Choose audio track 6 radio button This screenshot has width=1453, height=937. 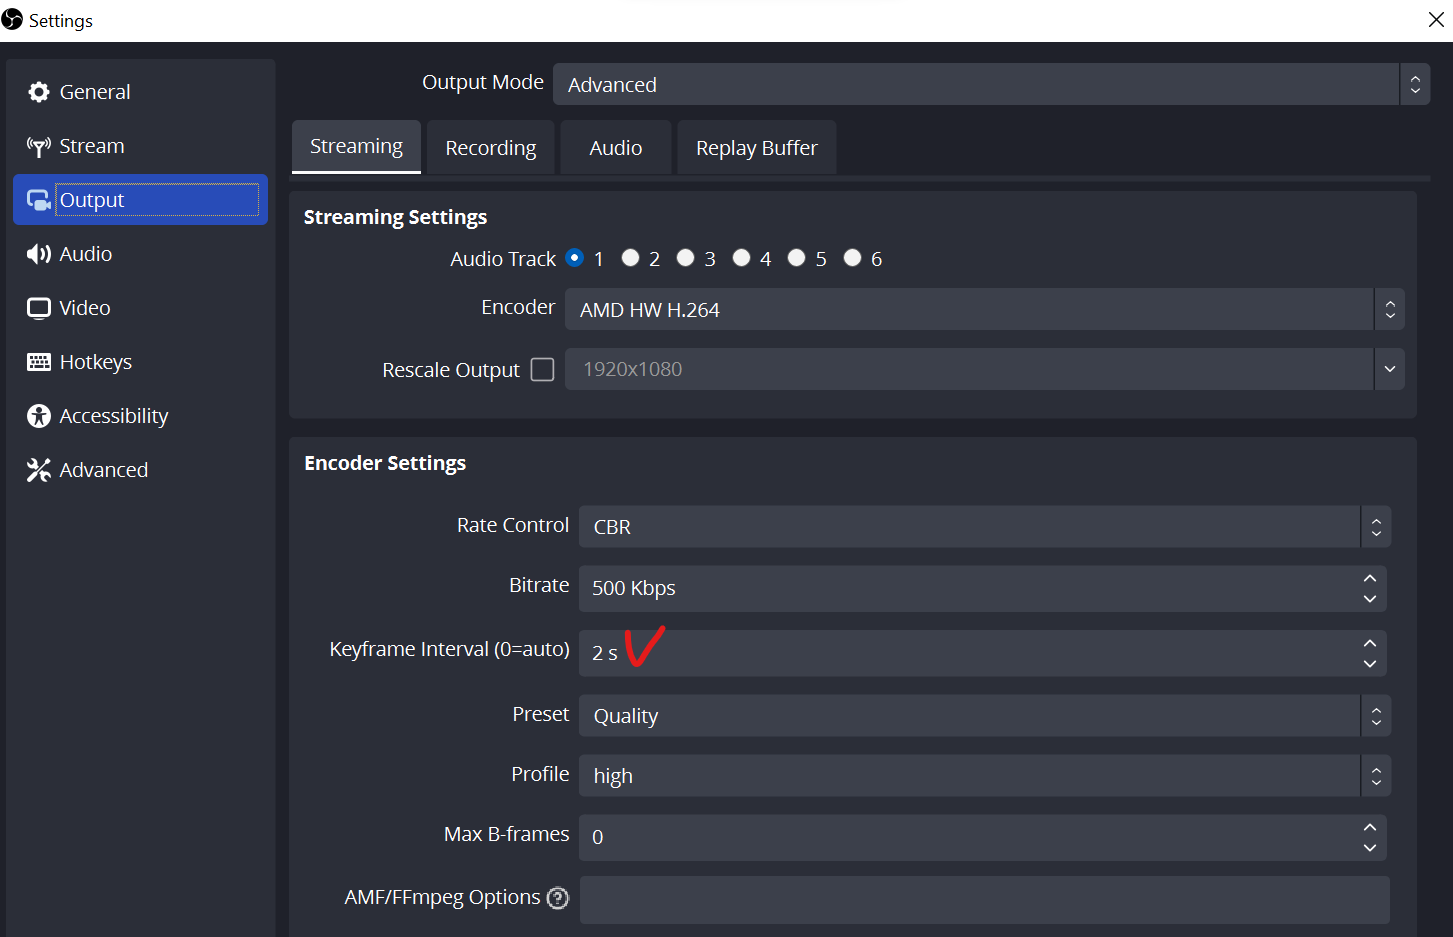click(x=852, y=258)
